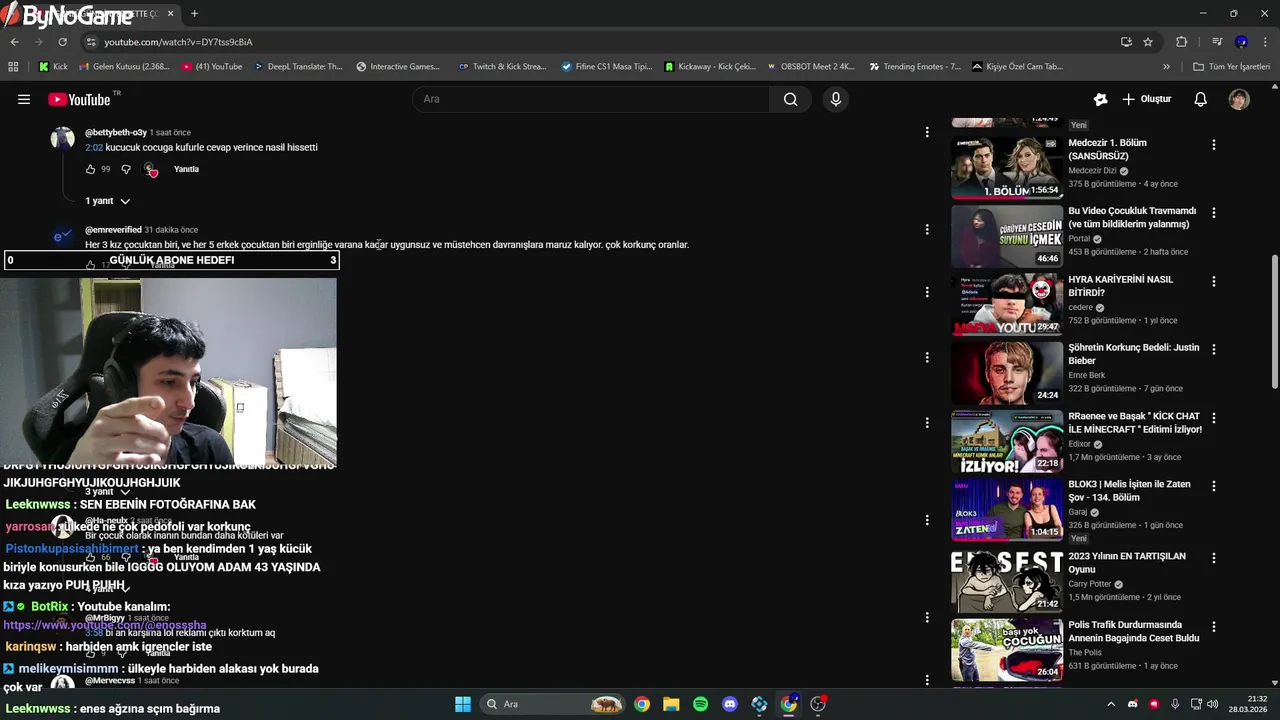Open the 'Trending Emotes' bookmark

click(x=915, y=67)
